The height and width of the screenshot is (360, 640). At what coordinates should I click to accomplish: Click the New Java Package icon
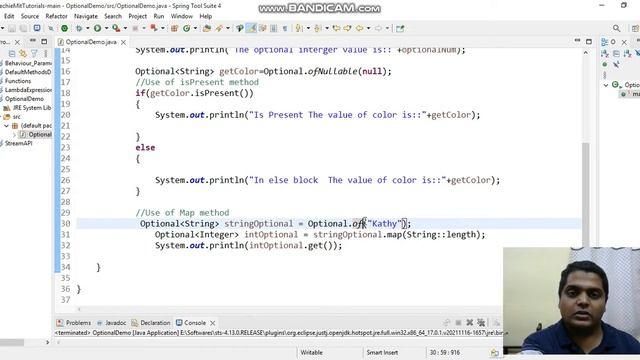click(174, 28)
